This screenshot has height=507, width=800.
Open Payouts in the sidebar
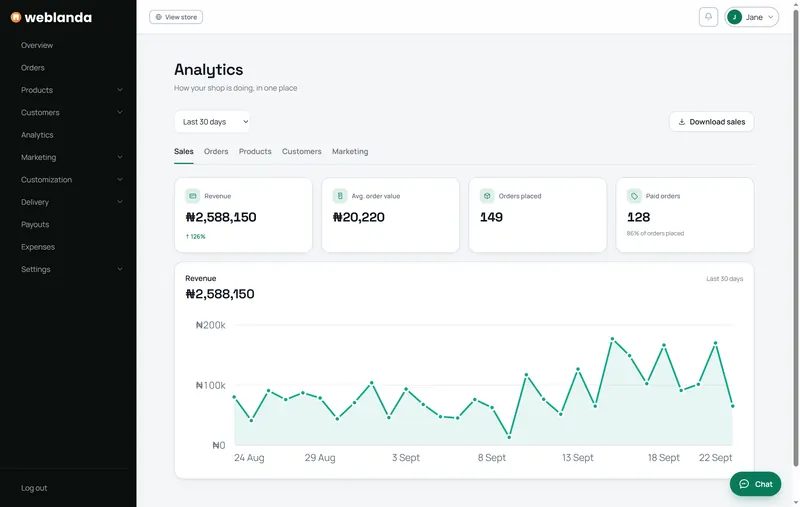(x=35, y=224)
